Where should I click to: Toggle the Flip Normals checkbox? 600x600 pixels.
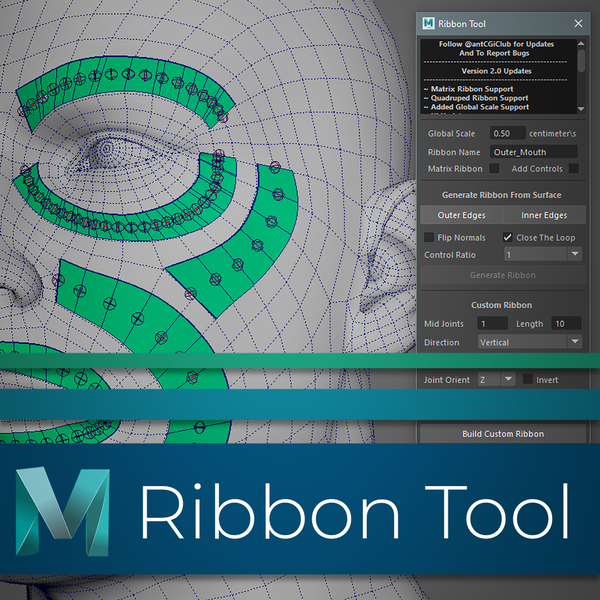click(429, 237)
